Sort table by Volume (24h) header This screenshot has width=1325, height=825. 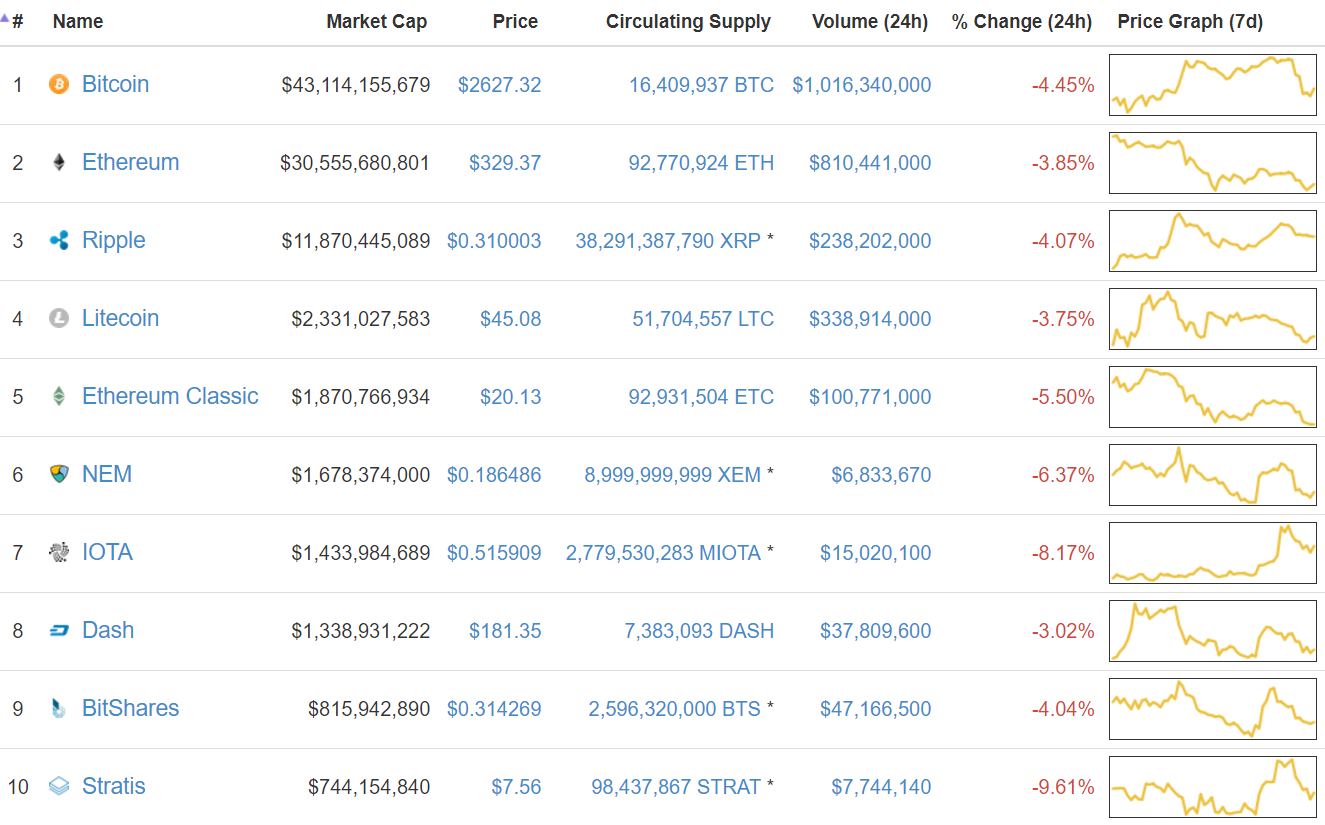tap(869, 22)
